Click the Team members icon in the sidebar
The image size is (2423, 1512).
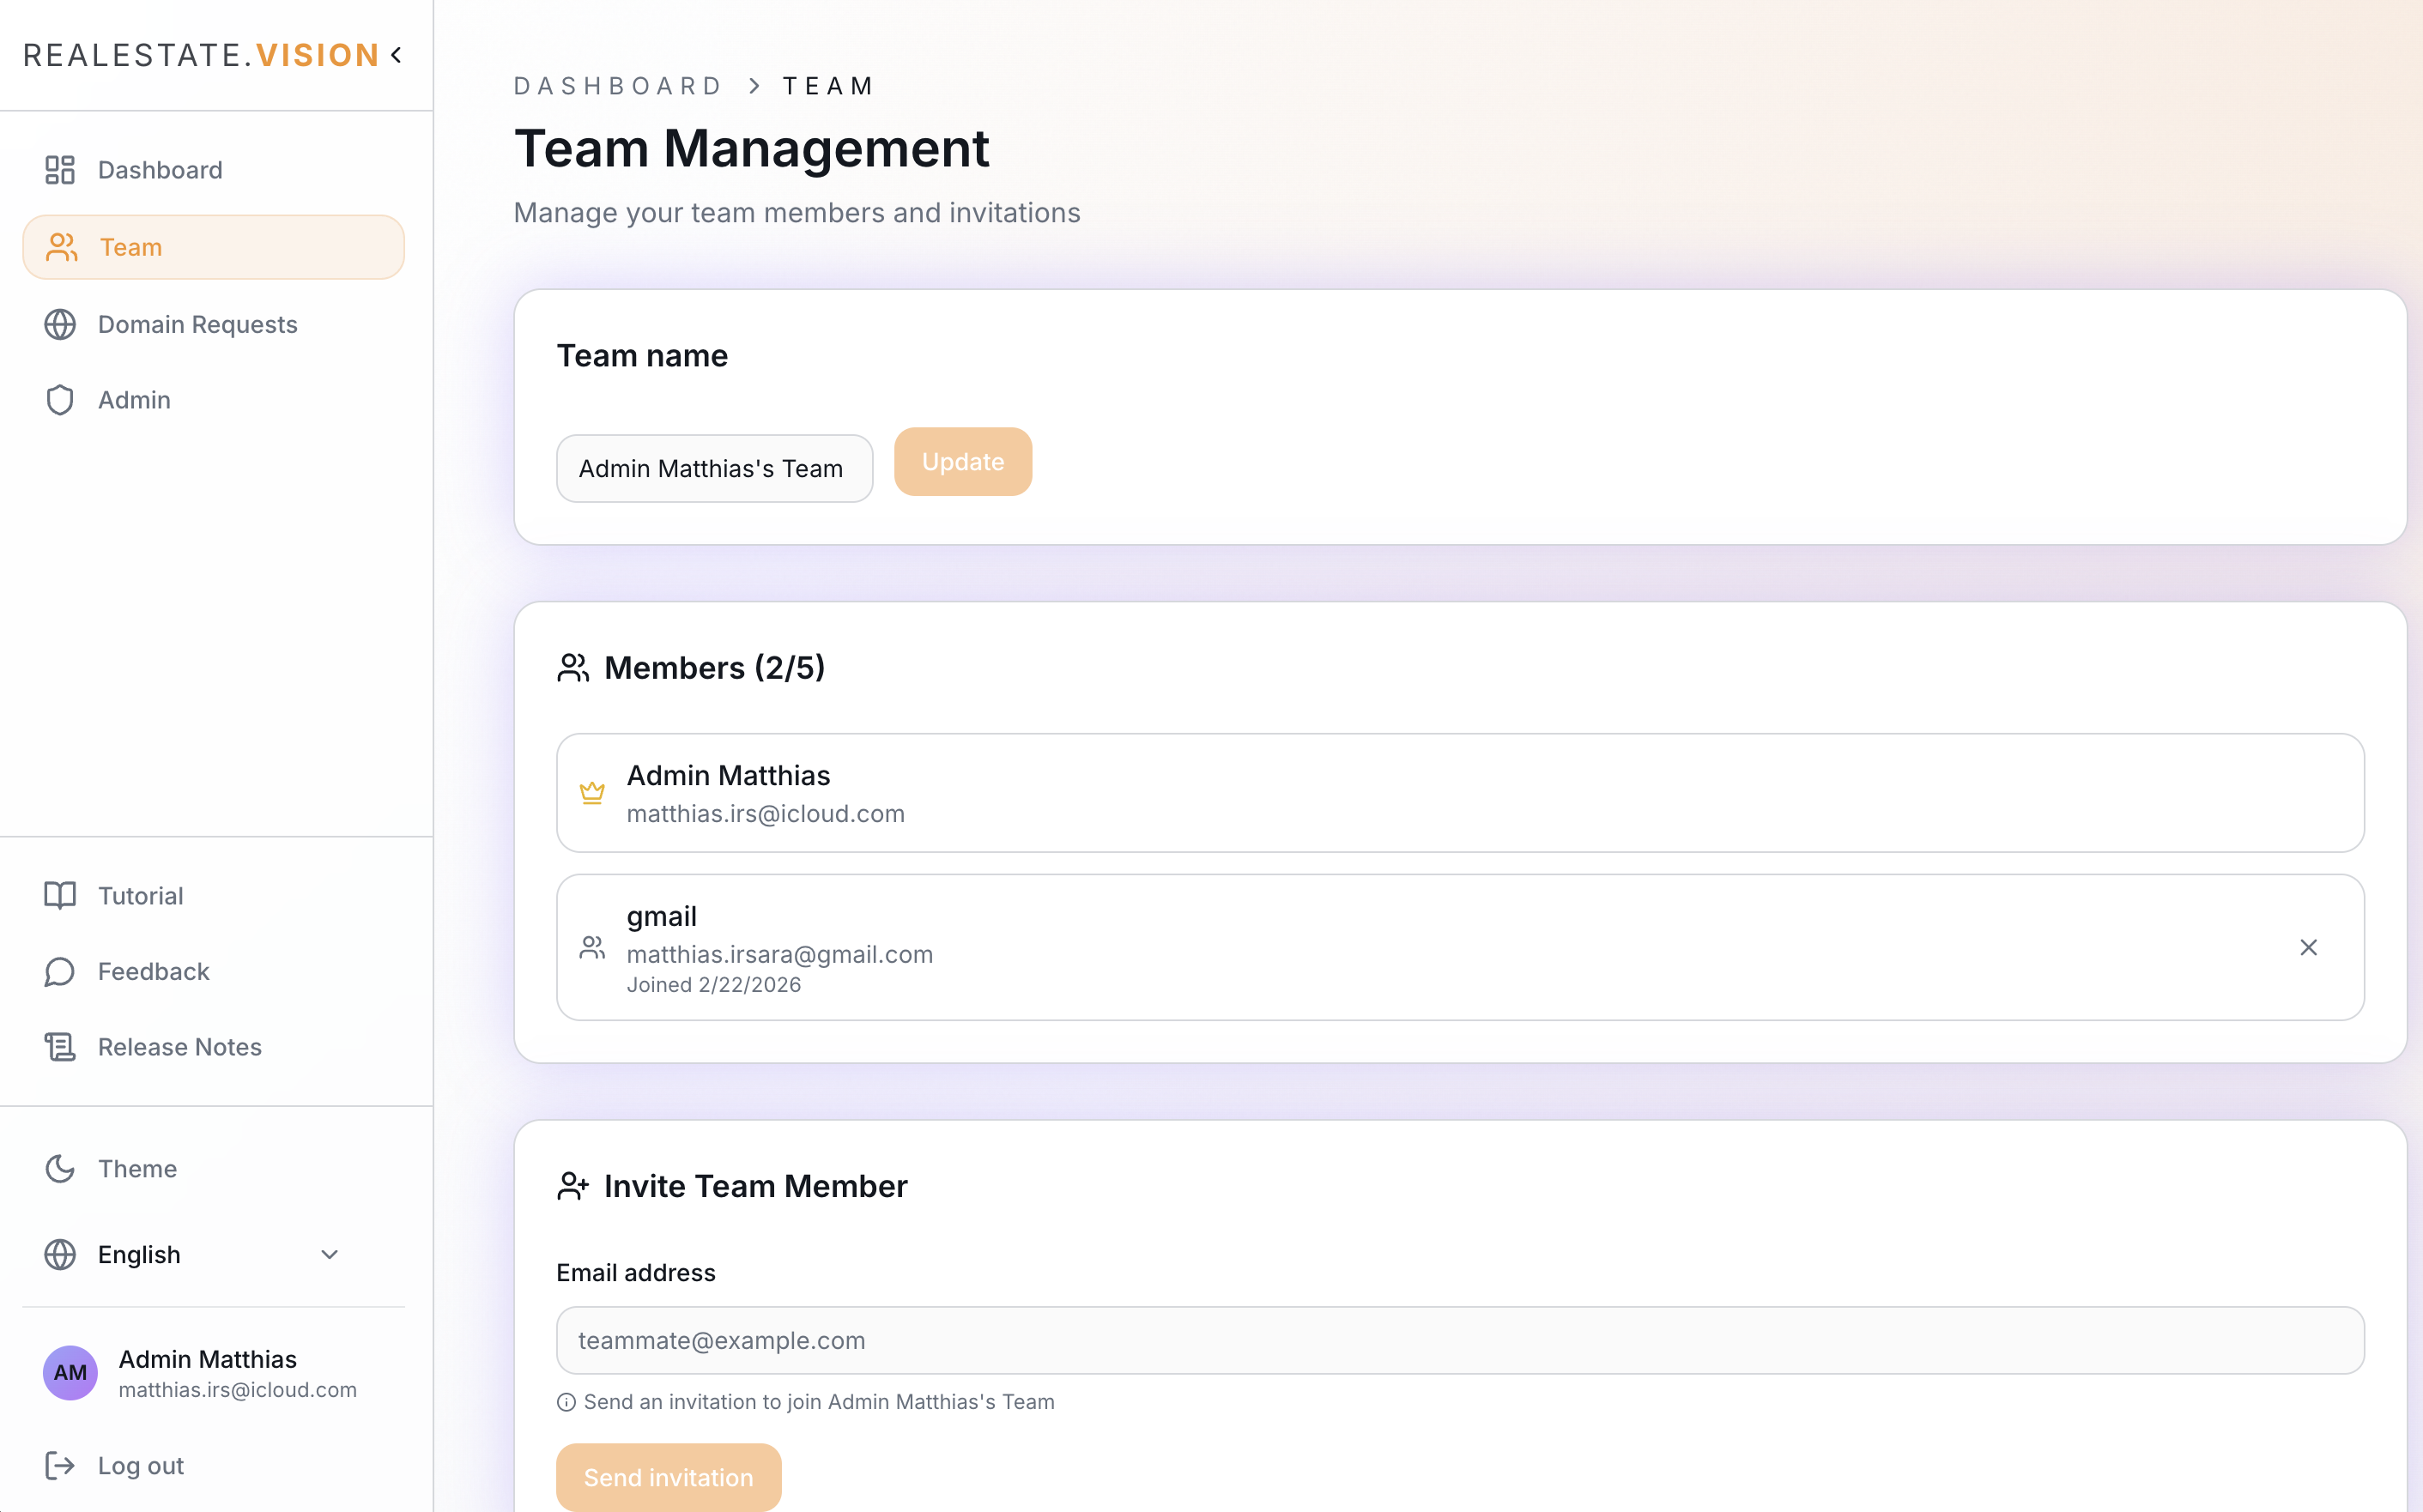62,246
